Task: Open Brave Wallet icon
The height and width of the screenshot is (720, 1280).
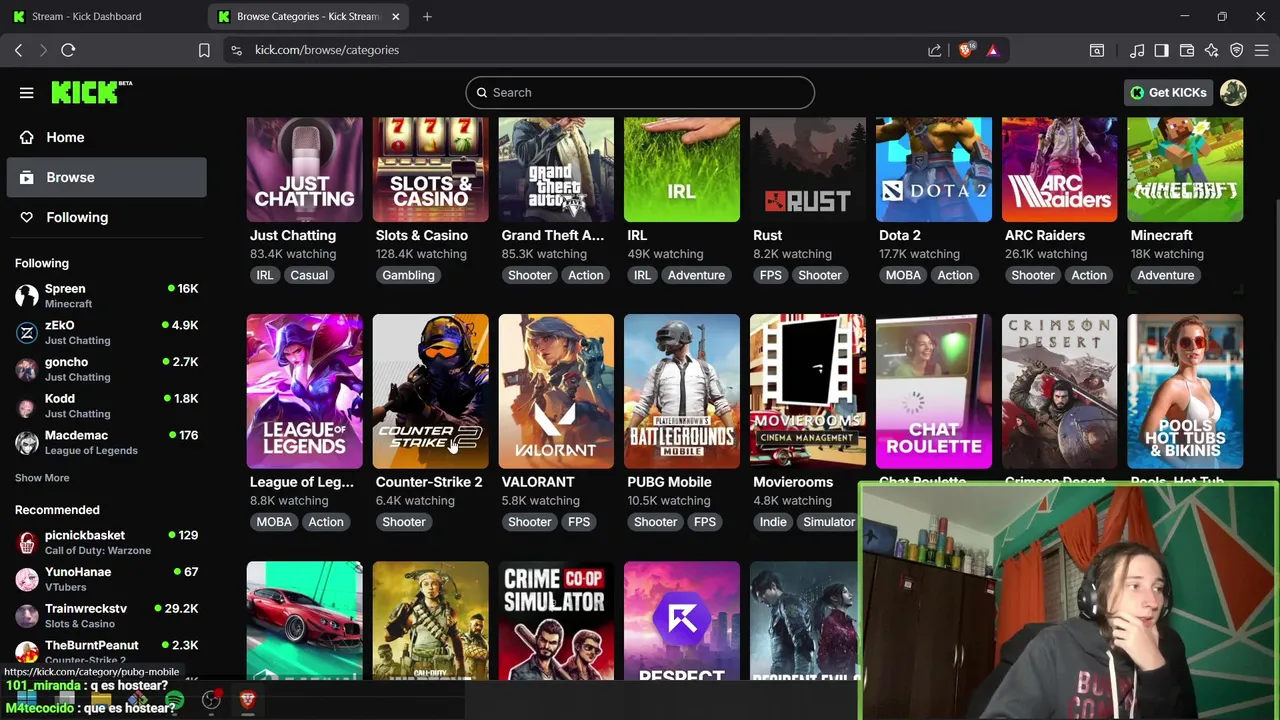Action: (1187, 50)
